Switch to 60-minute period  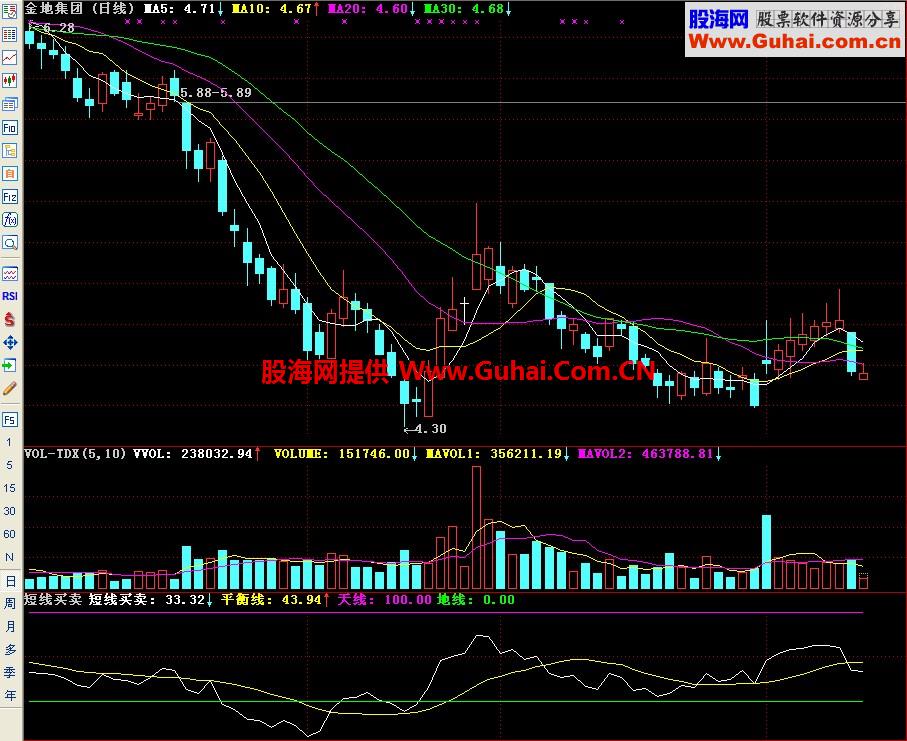[9, 534]
